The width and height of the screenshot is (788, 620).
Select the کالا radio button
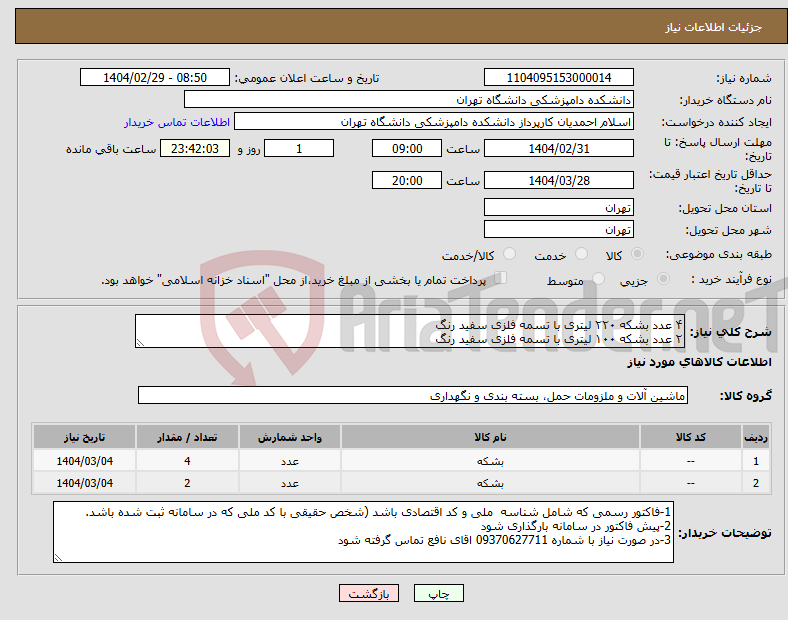pyautogui.click(x=637, y=254)
